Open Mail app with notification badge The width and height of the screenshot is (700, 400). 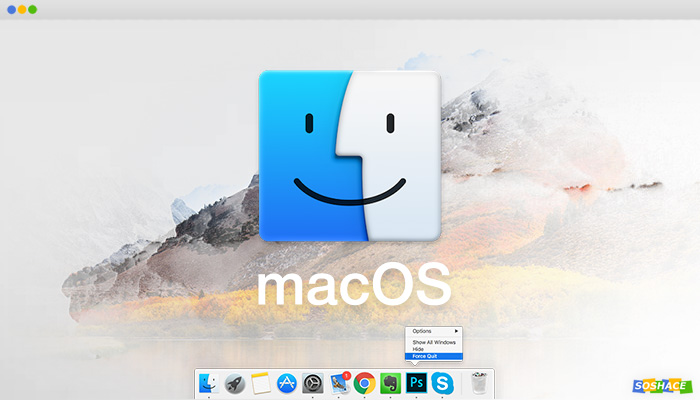[340, 383]
